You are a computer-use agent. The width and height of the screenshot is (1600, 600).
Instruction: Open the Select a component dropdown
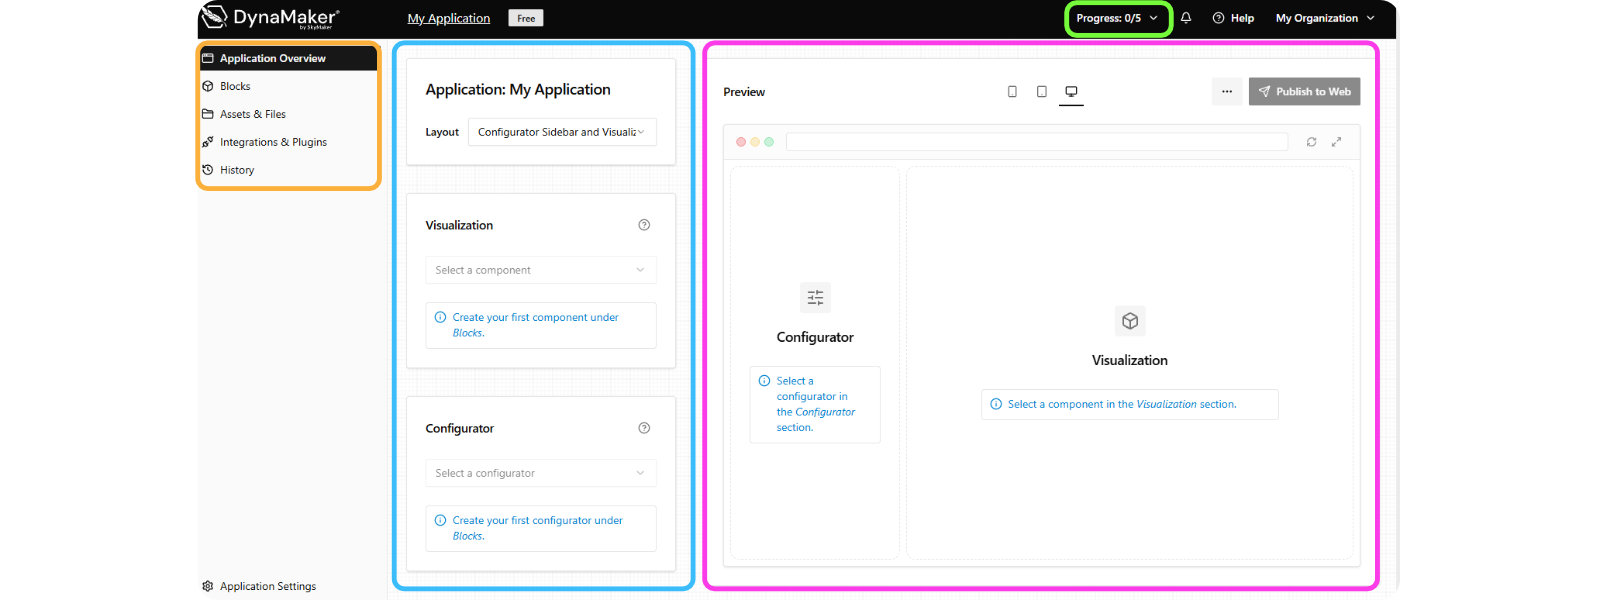pyautogui.click(x=541, y=270)
